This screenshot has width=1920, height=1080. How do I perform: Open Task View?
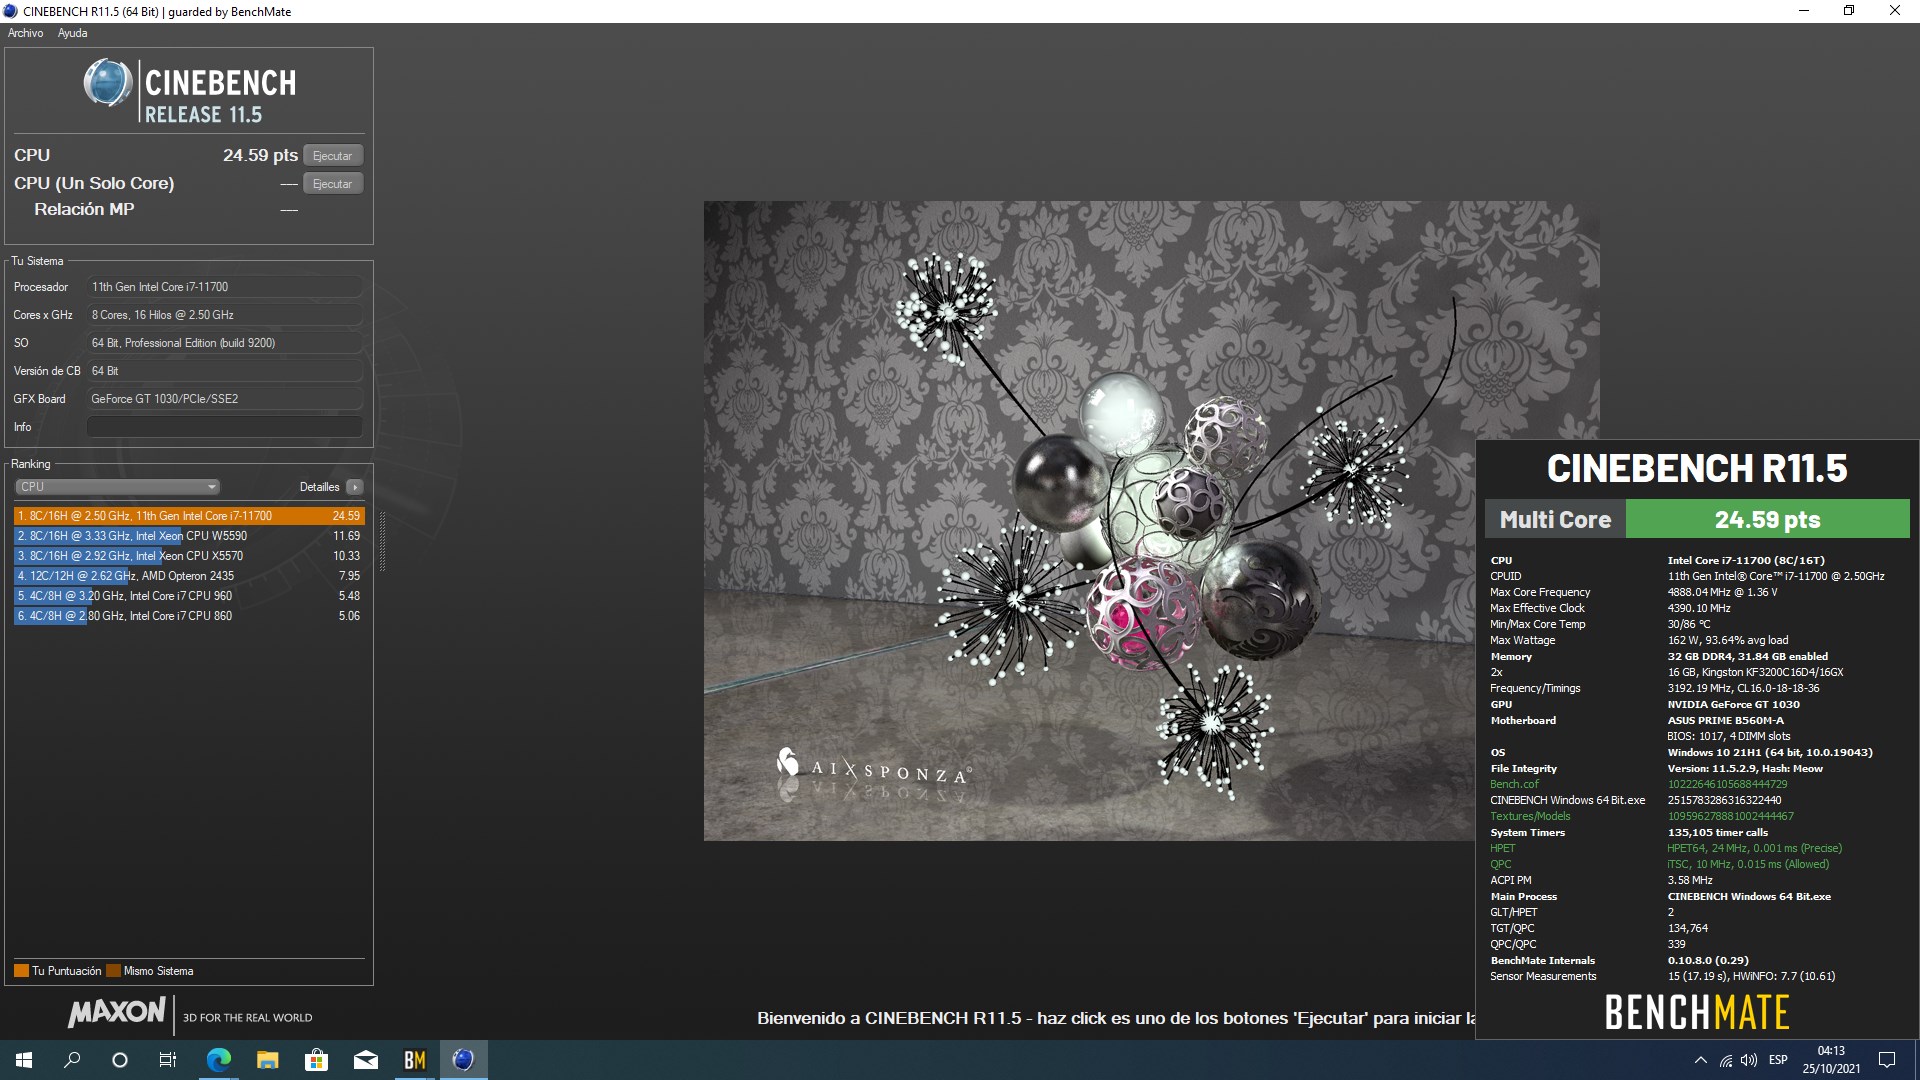coord(168,1060)
